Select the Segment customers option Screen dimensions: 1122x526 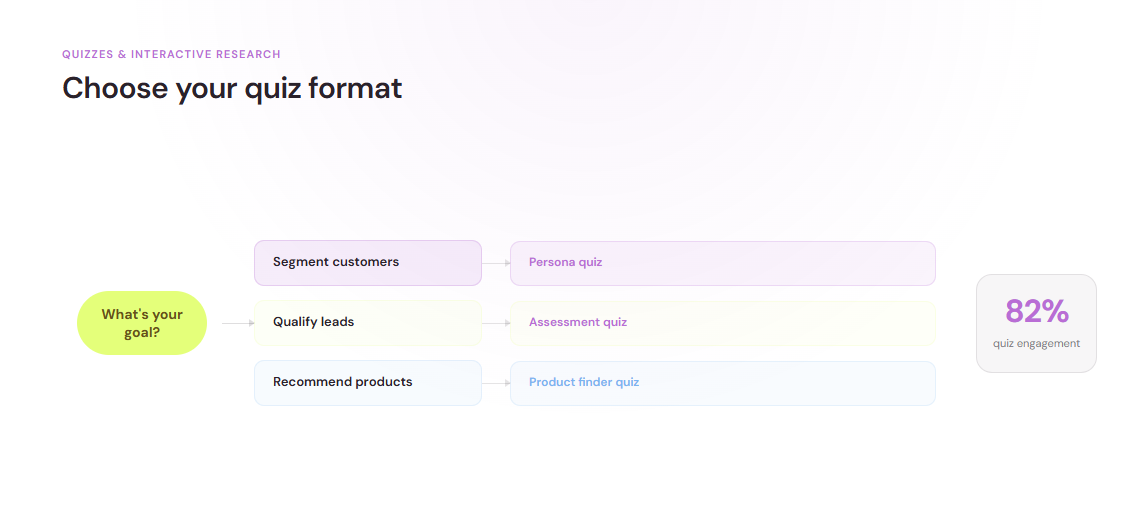coord(368,263)
